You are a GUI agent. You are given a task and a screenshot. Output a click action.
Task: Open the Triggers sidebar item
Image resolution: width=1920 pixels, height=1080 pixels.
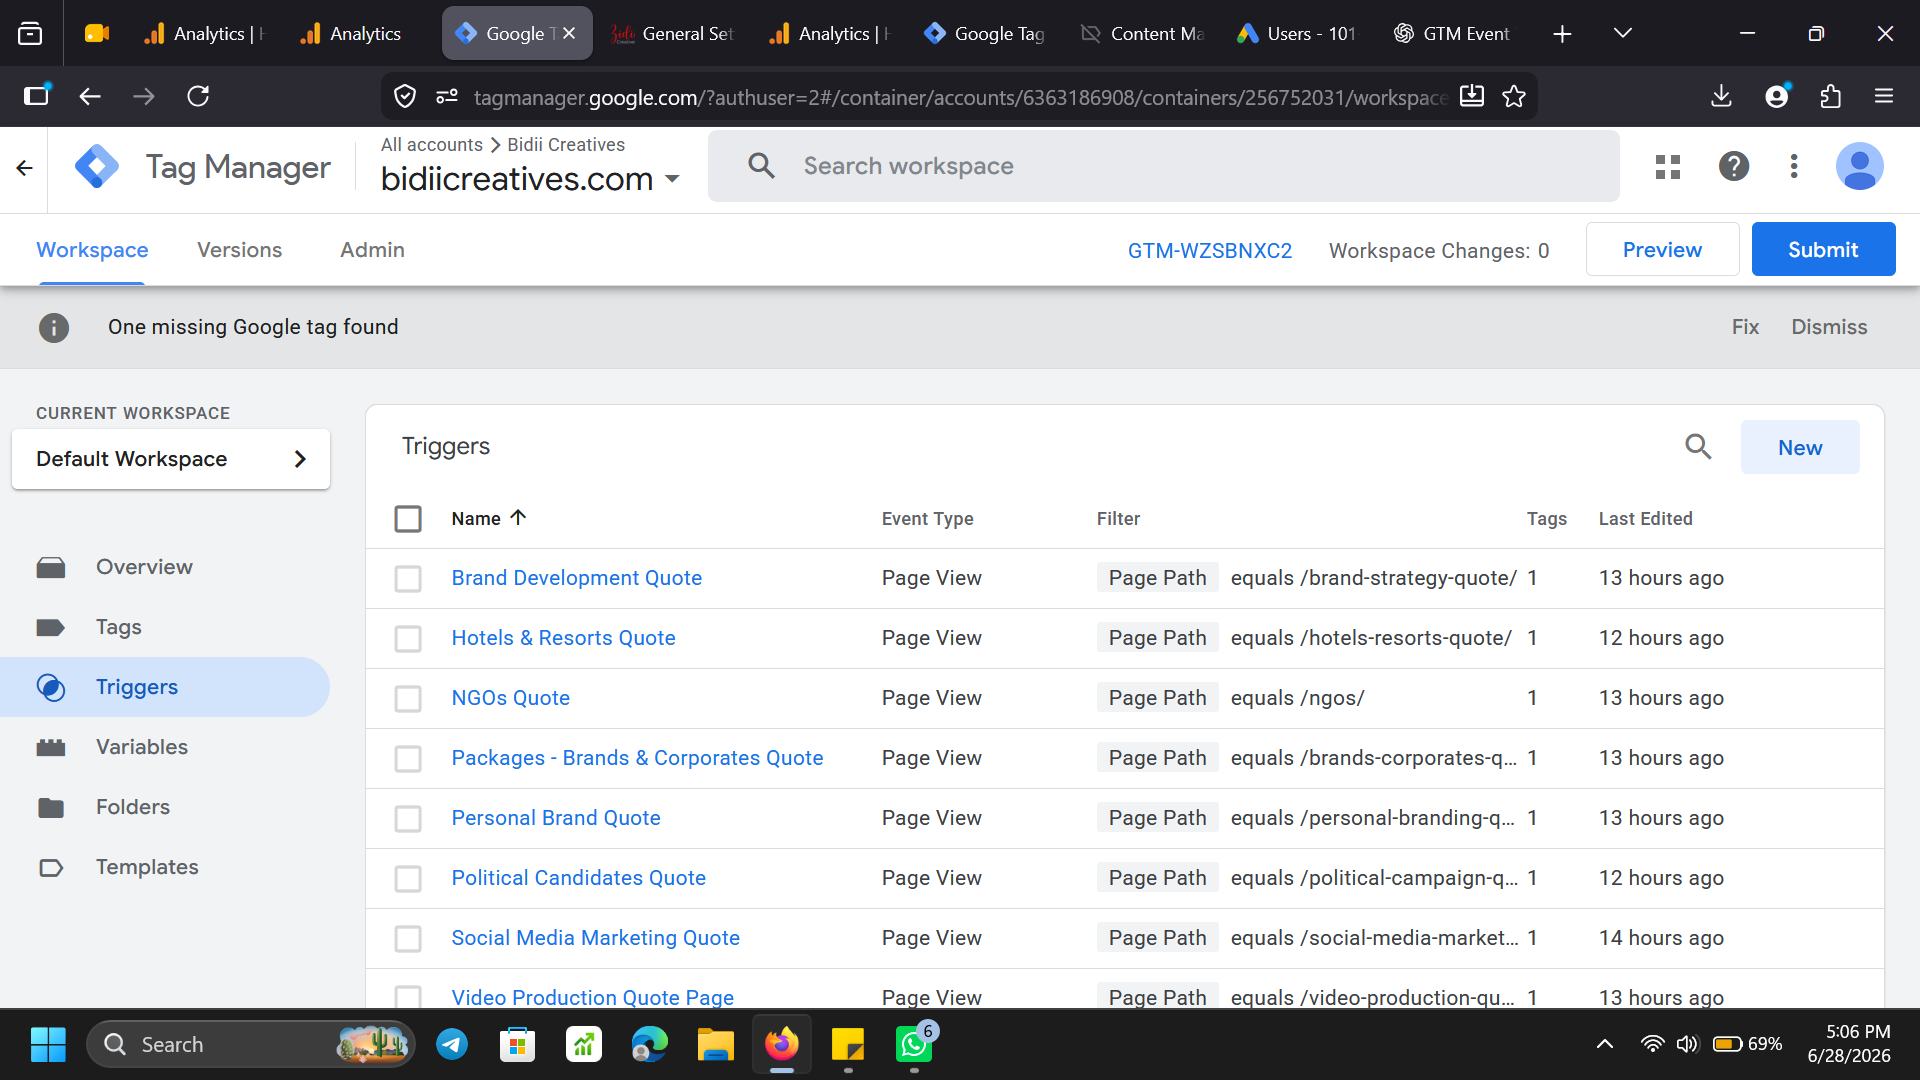pos(165,687)
